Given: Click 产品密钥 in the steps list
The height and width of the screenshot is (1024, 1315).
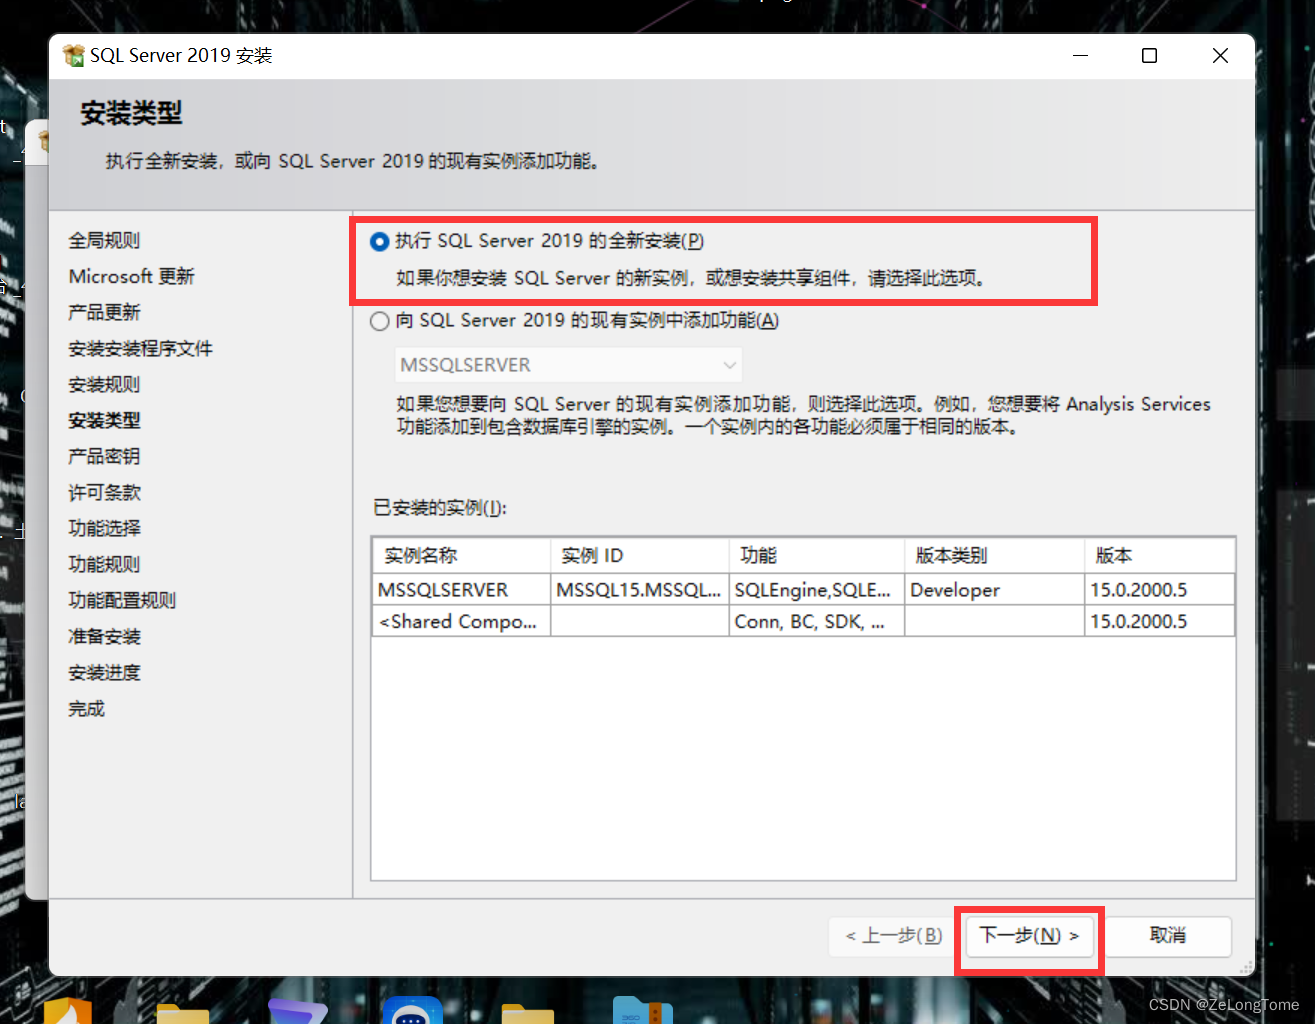Looking at the screenshot, I should coord(104,457).
